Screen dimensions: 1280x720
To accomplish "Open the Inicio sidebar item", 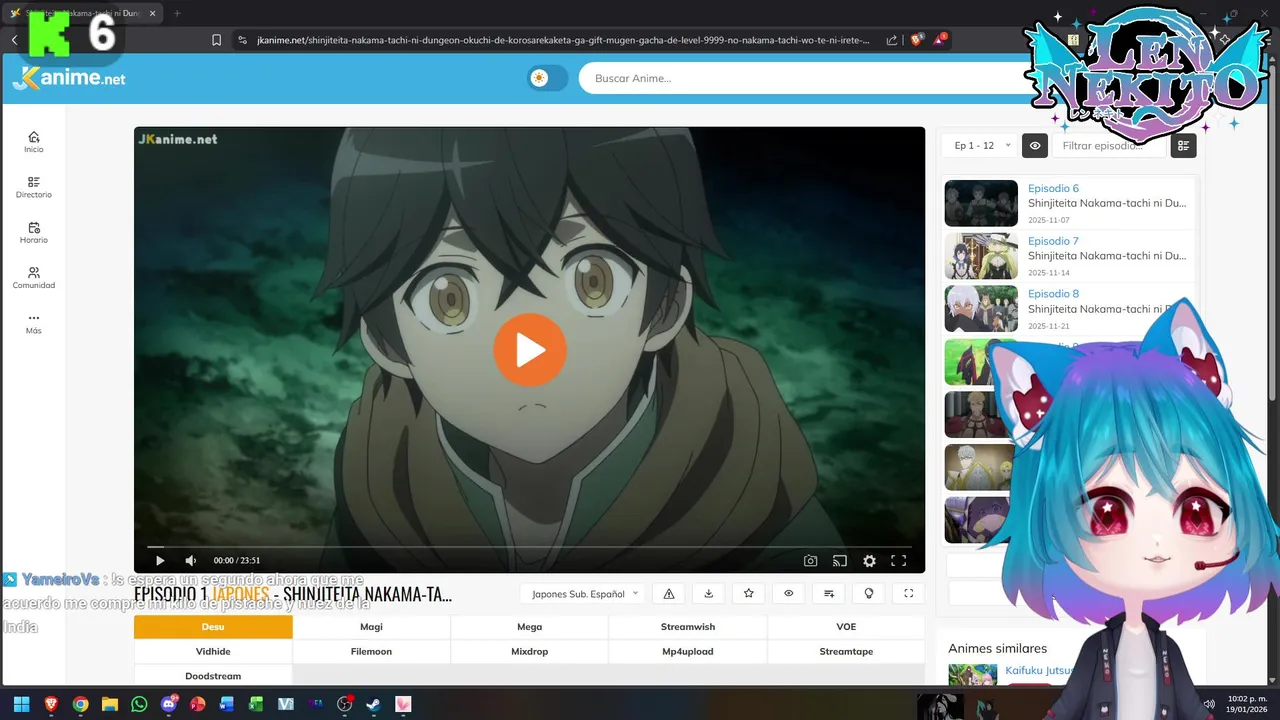I will (x=34, y=142).
